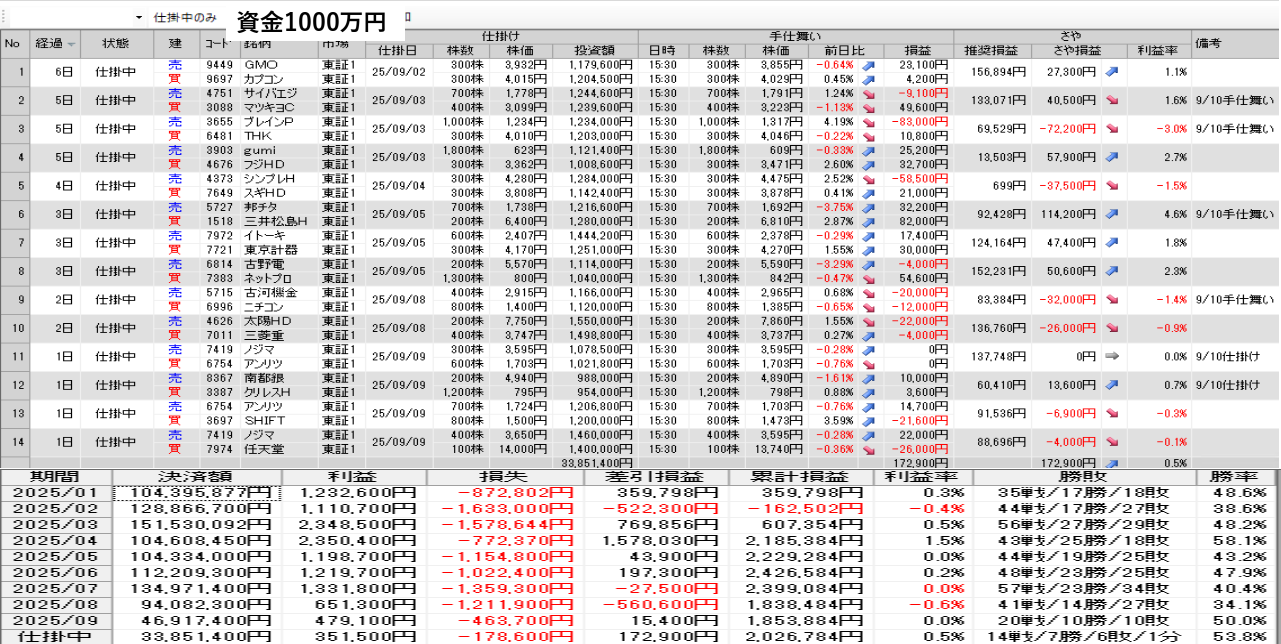Click the 利益率 column header

click(x=1158, y=50)
